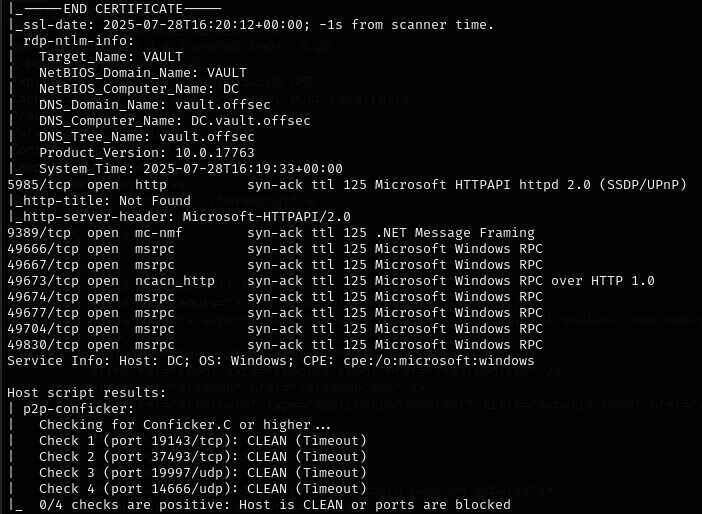The height and width of the screenshot is (514, 702).
Task: Click the System_Time output line
Action: 190,169
